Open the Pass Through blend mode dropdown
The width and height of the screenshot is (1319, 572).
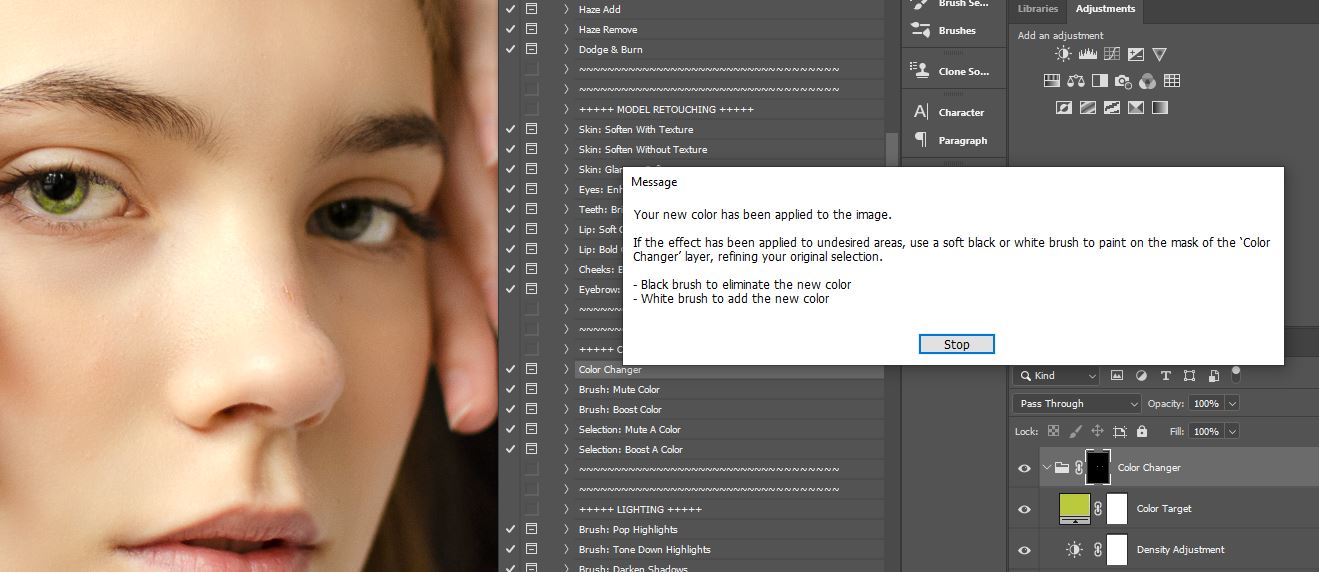coord(1076,404)
